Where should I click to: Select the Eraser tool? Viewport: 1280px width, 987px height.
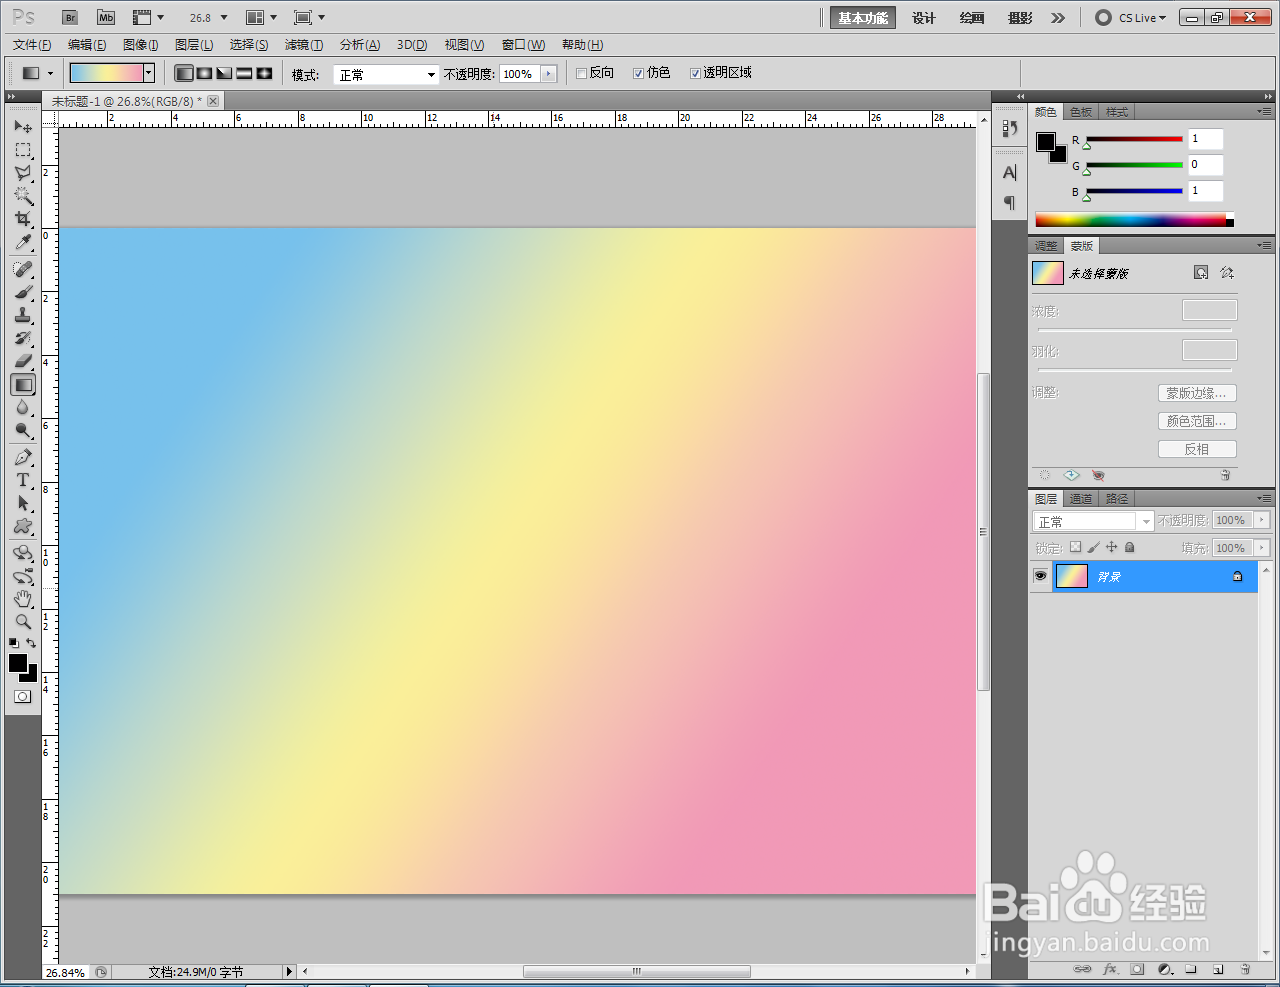(23, 362)
